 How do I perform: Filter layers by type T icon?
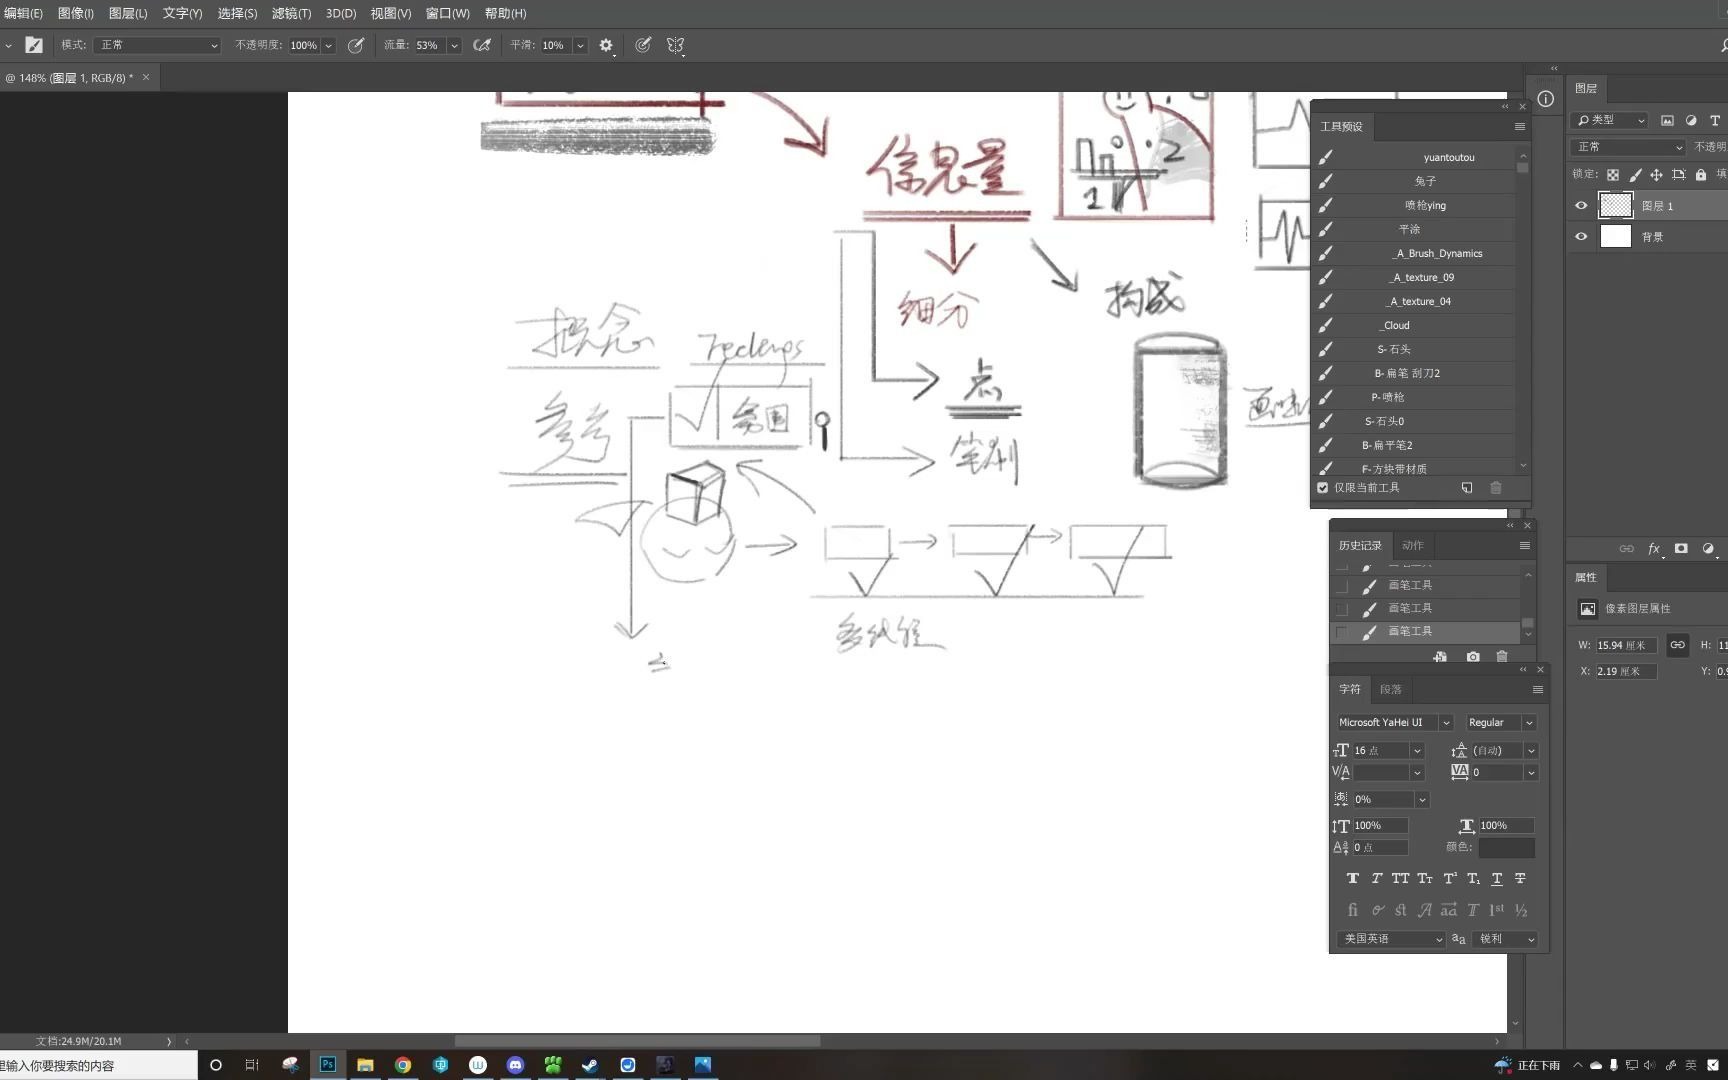coord(1715,120)
